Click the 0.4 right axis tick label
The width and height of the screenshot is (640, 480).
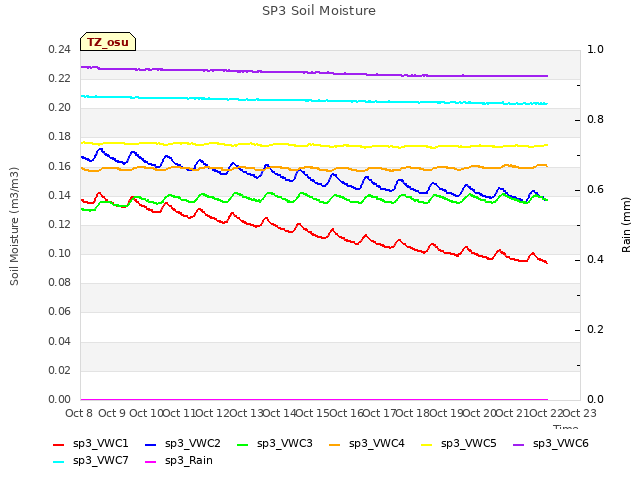pos(595,260)
